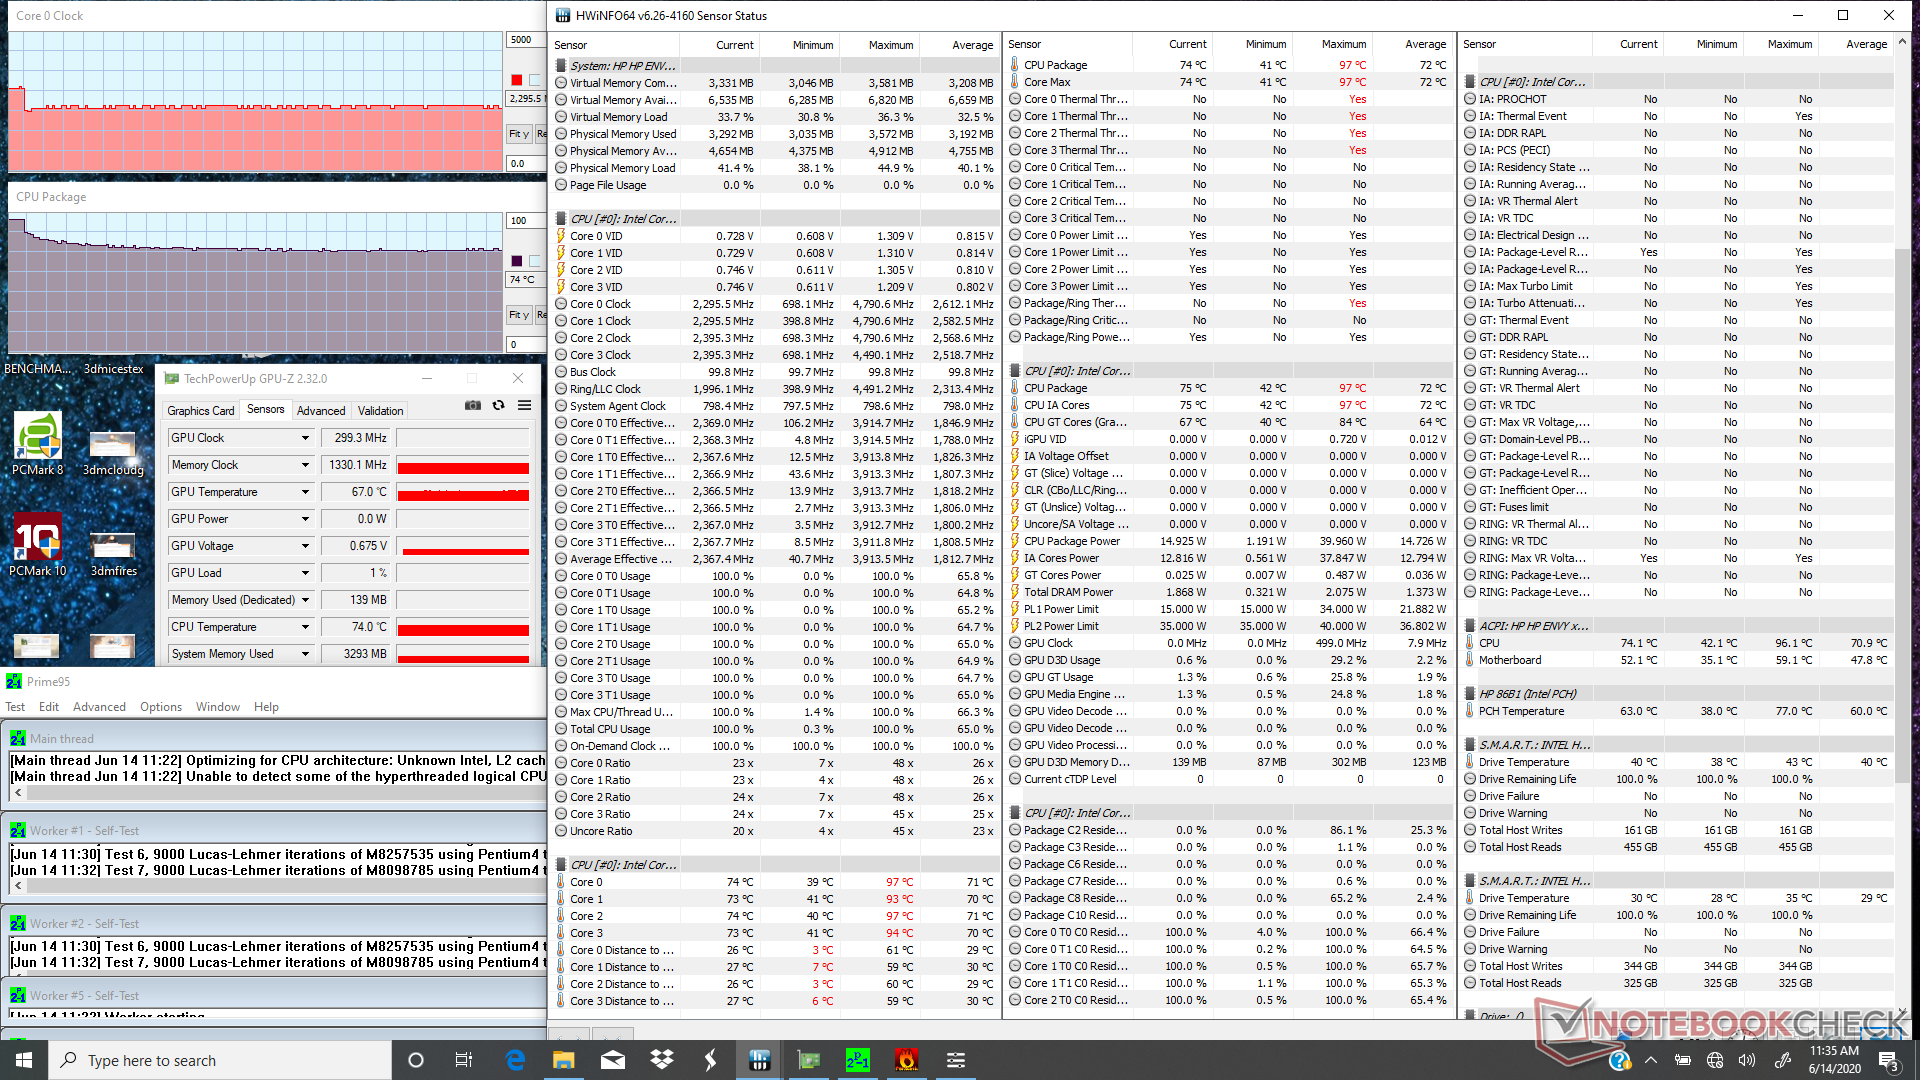Image resolution: width=1920 pixels, height=1080 pixels.
Task: Click the GPU-Z title bar icon
Action: [x=172, y=378]
